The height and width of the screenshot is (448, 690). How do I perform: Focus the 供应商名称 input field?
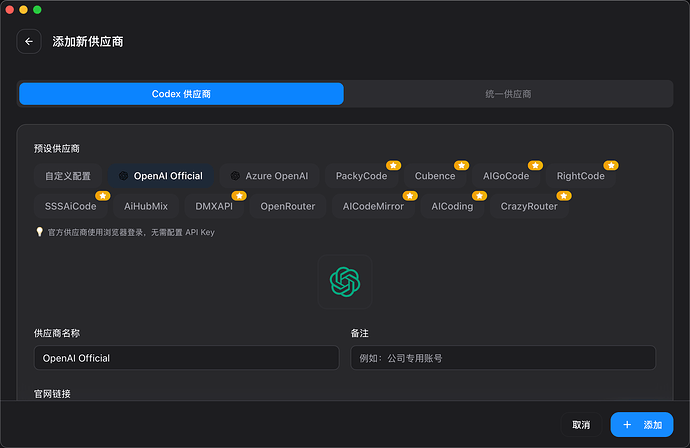187,358
